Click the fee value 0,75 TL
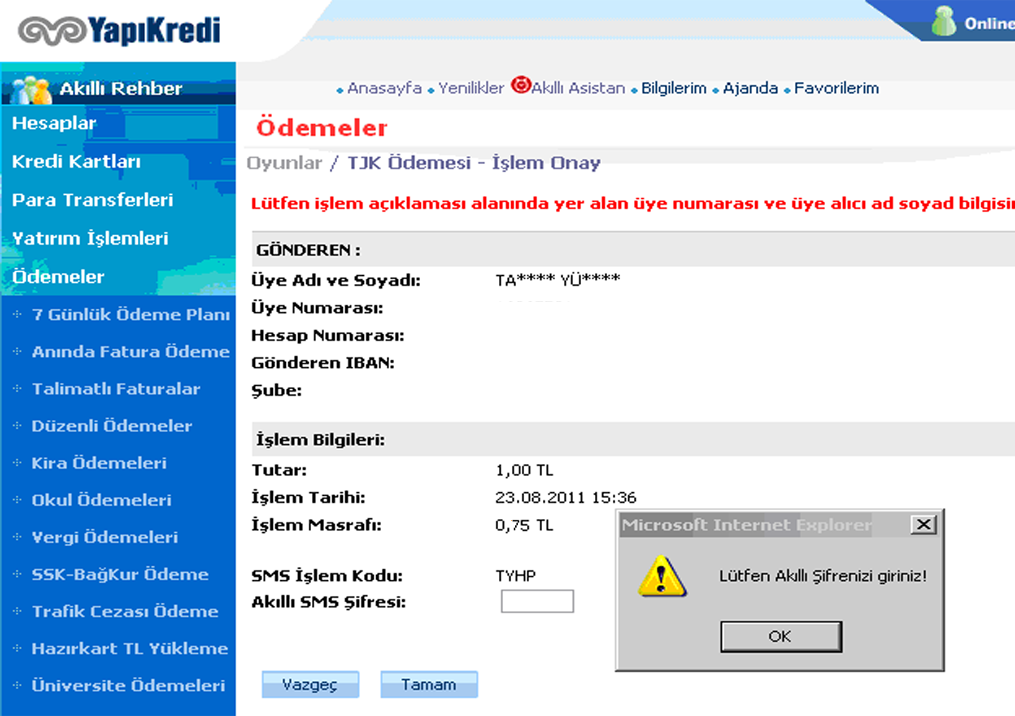The image size is (1015, 716). pos(524,525)
